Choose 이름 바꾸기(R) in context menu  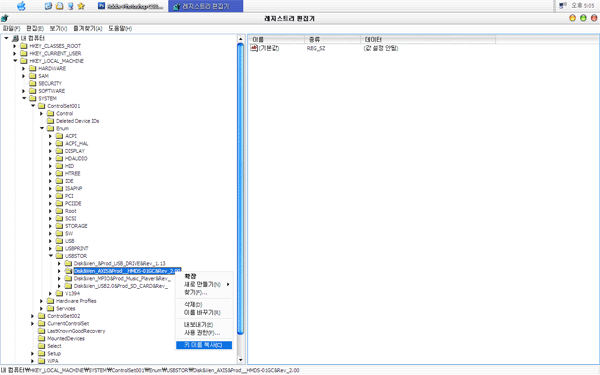tap(204, 313)
